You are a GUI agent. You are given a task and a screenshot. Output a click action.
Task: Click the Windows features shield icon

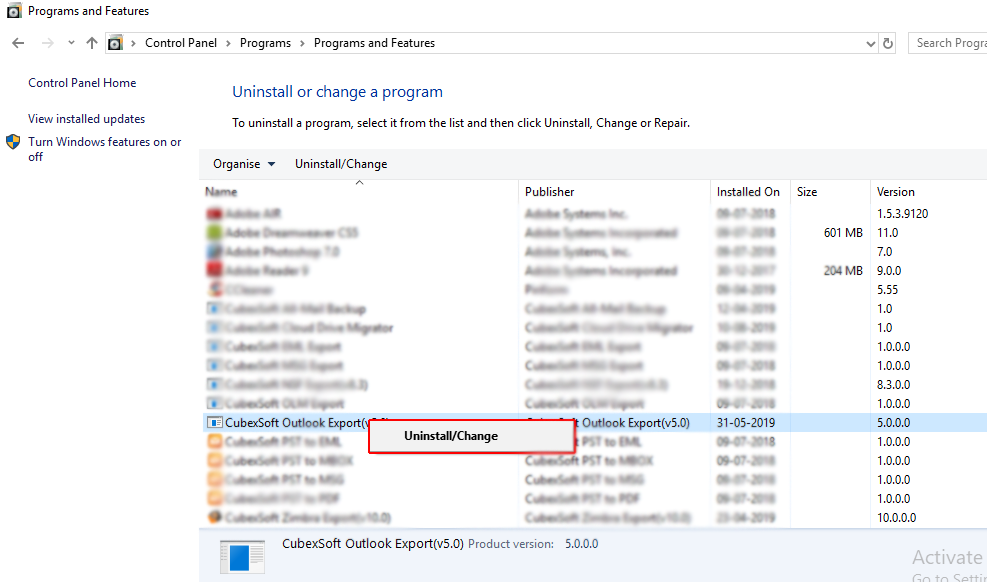coord(13,142)
